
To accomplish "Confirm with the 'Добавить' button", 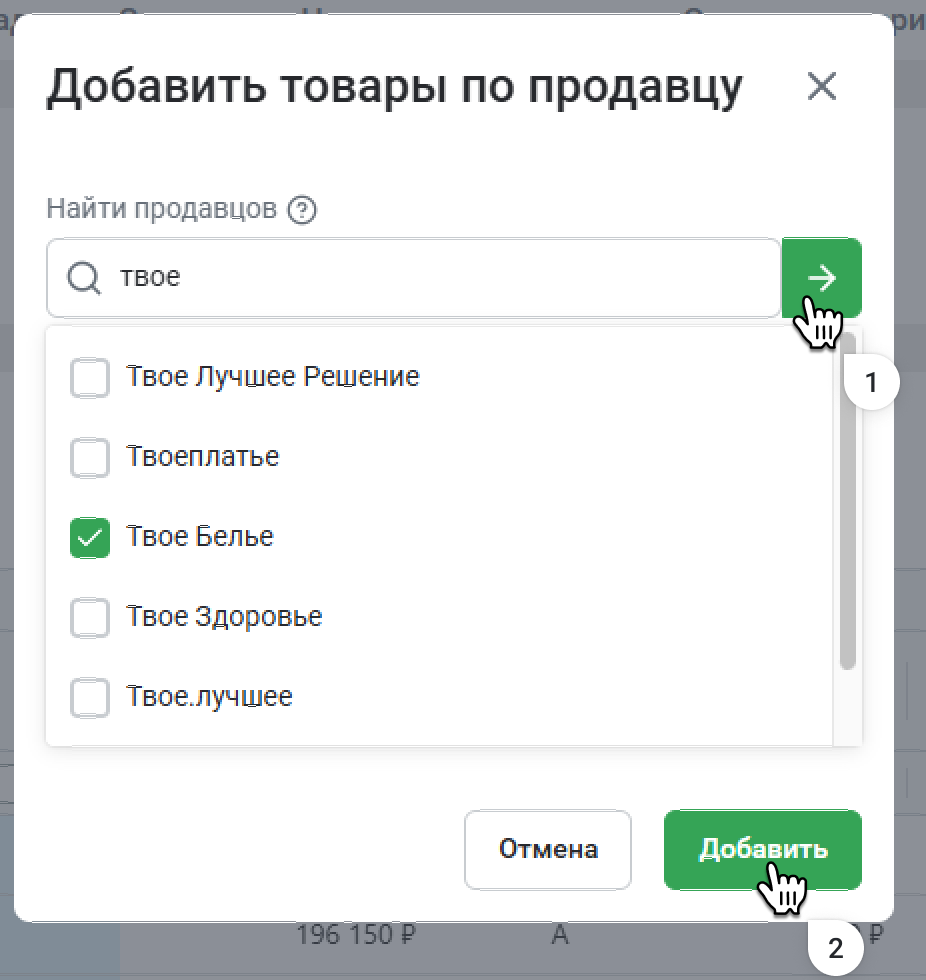I will (762, 850).
